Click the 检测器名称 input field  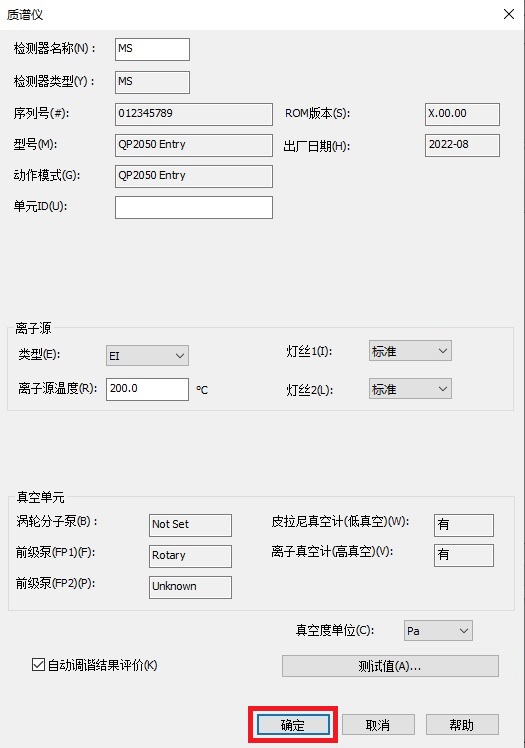click(x=152, y=49)
